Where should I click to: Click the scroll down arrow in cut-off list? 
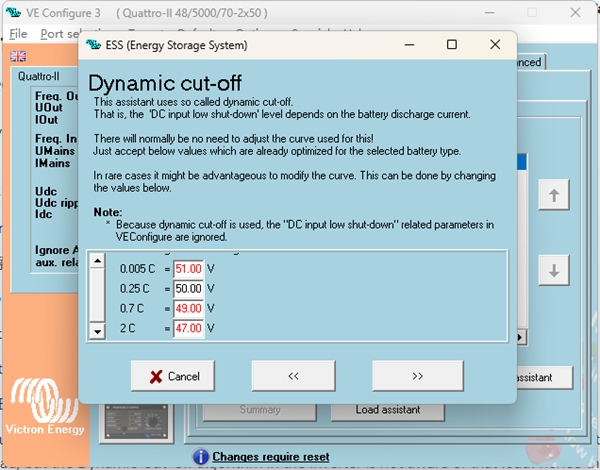98,331
